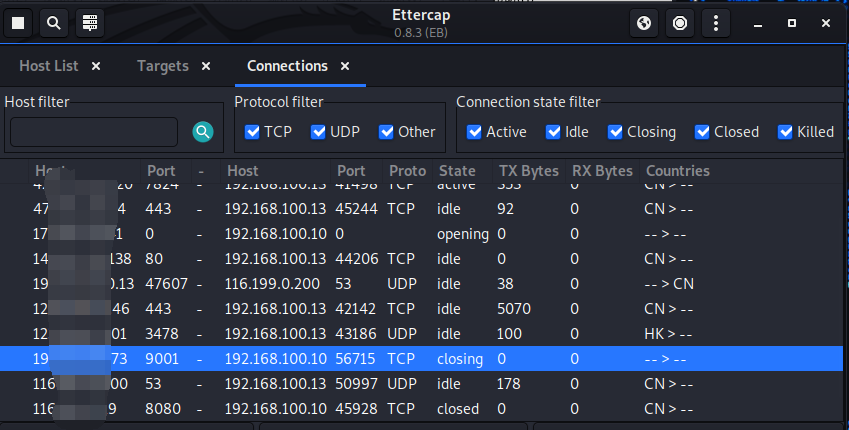Viewport: 849px width, 430px height.
Task: Select the Connections tab
Action: (287, 66)
